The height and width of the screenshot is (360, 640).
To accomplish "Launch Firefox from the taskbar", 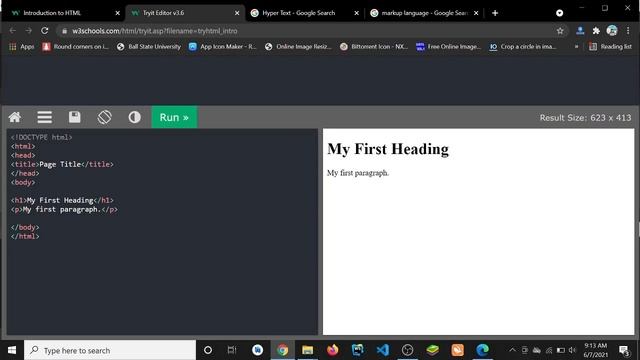I will 333,350.
